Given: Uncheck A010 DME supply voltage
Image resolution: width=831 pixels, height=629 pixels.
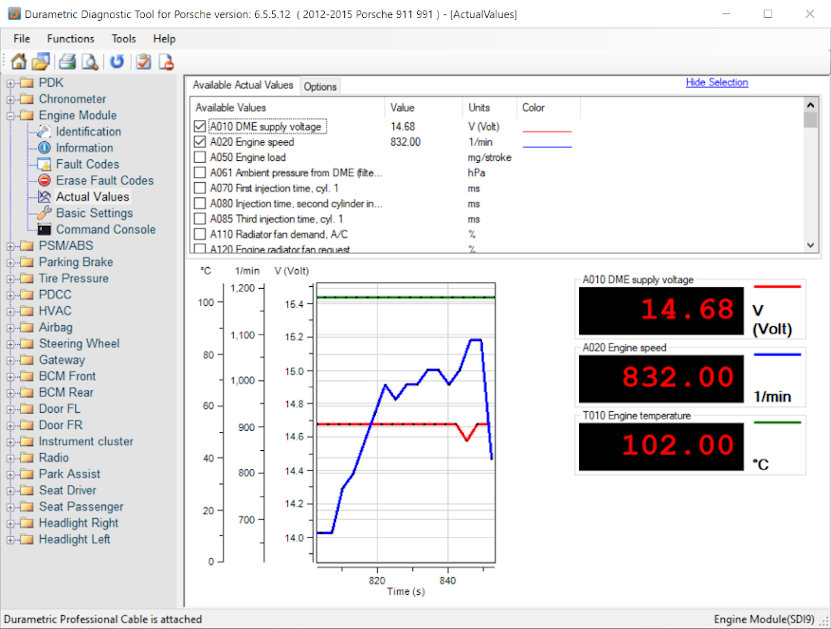Looking at the screenshot, I should point(200,126).
